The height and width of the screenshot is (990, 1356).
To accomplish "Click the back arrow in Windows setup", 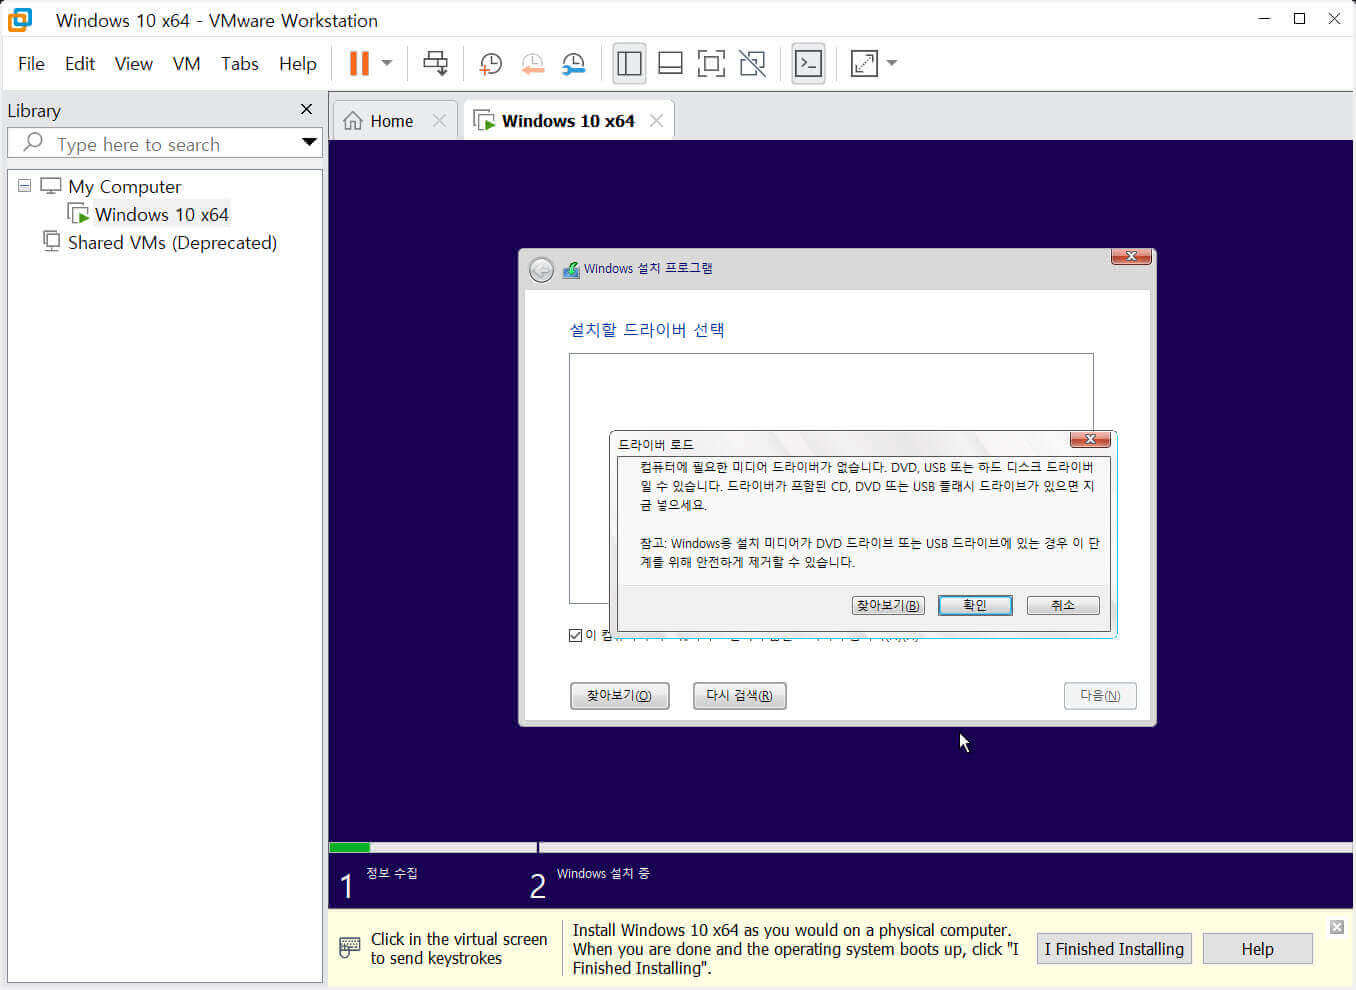I will (x=541, y=269).
